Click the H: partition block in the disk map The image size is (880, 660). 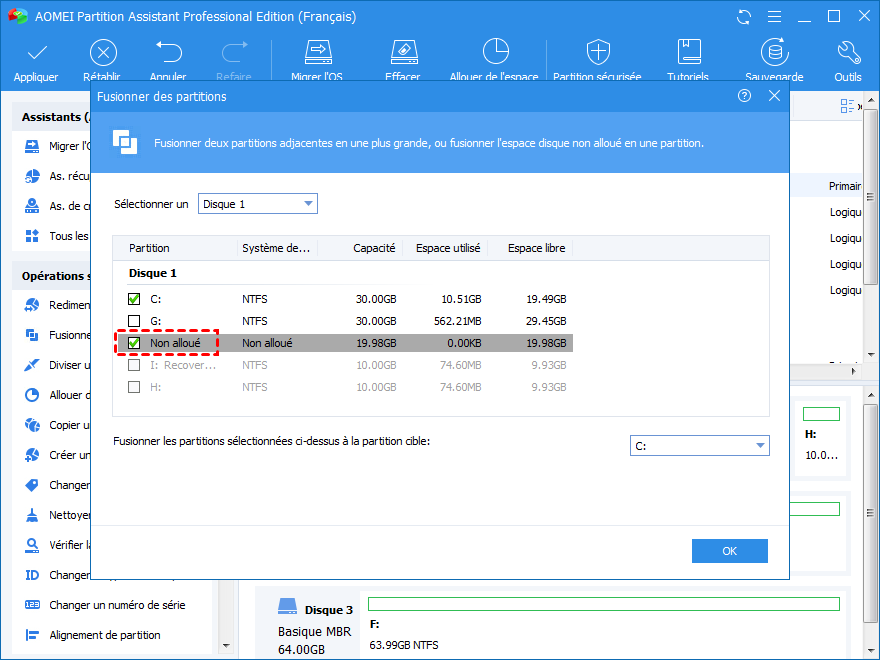point(821,437)
